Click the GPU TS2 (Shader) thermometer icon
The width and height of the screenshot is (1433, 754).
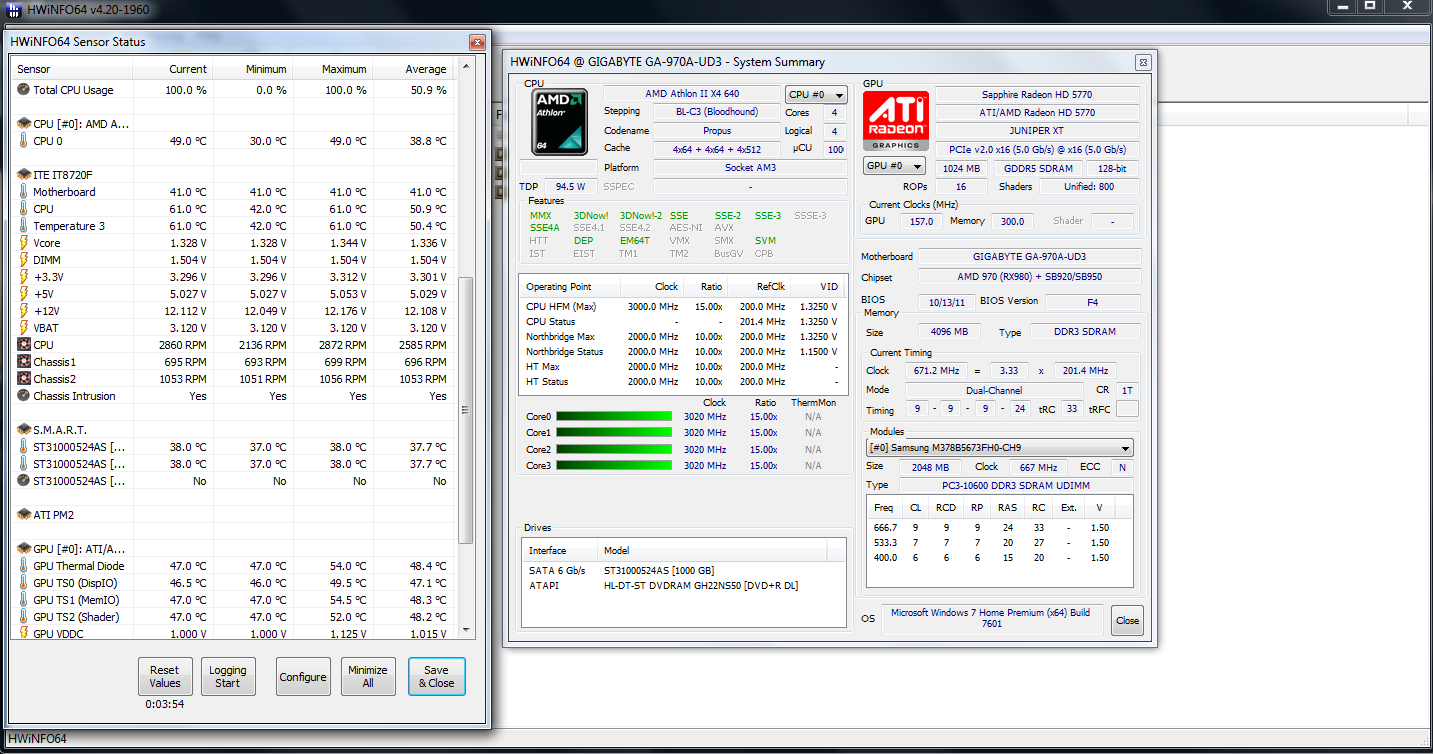tap(24, 617)
